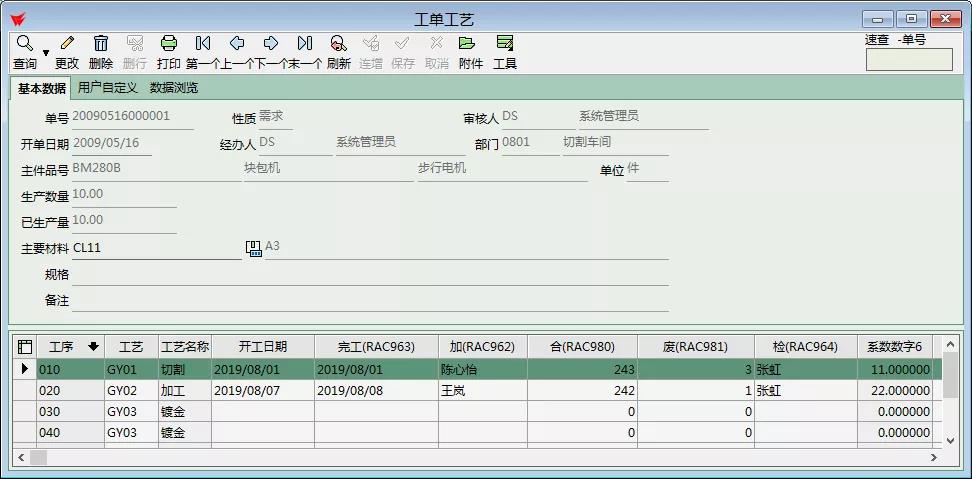
Task: Click the grid column chooser icon
Action: (x=25, y=347)
